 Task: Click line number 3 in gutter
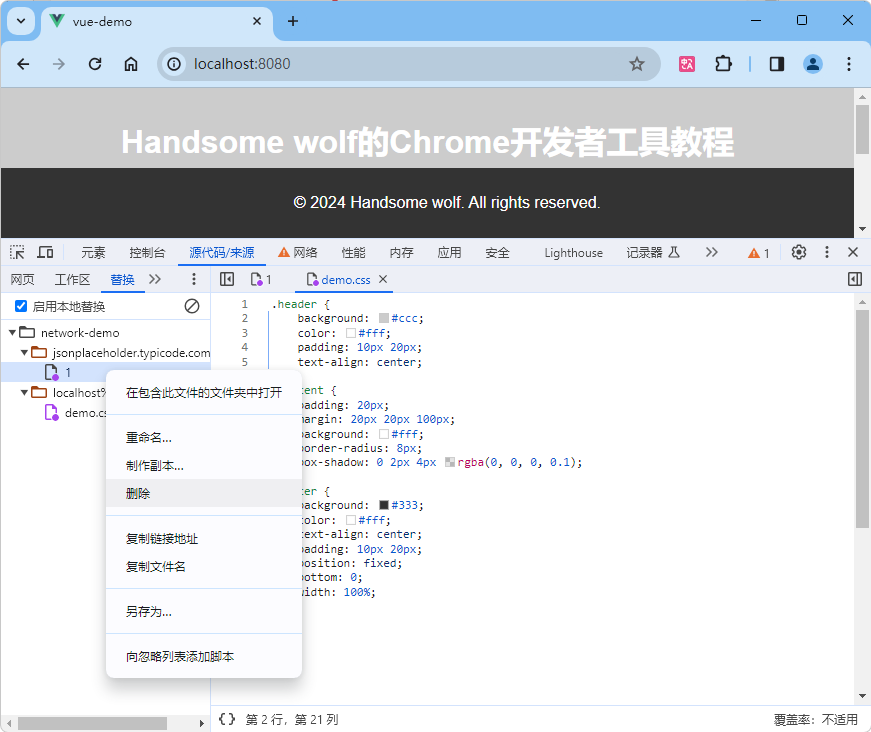click(245, 333)
